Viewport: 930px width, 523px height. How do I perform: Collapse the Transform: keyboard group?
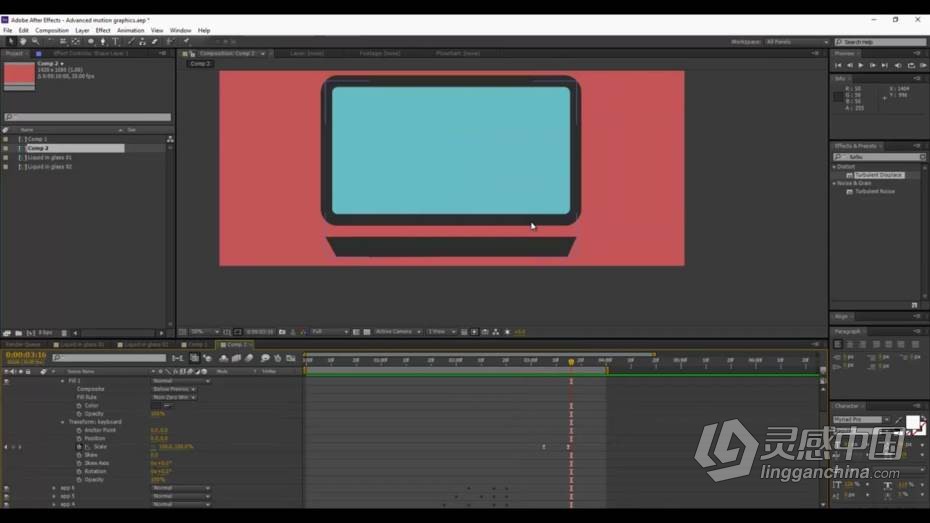click(63, 422)
